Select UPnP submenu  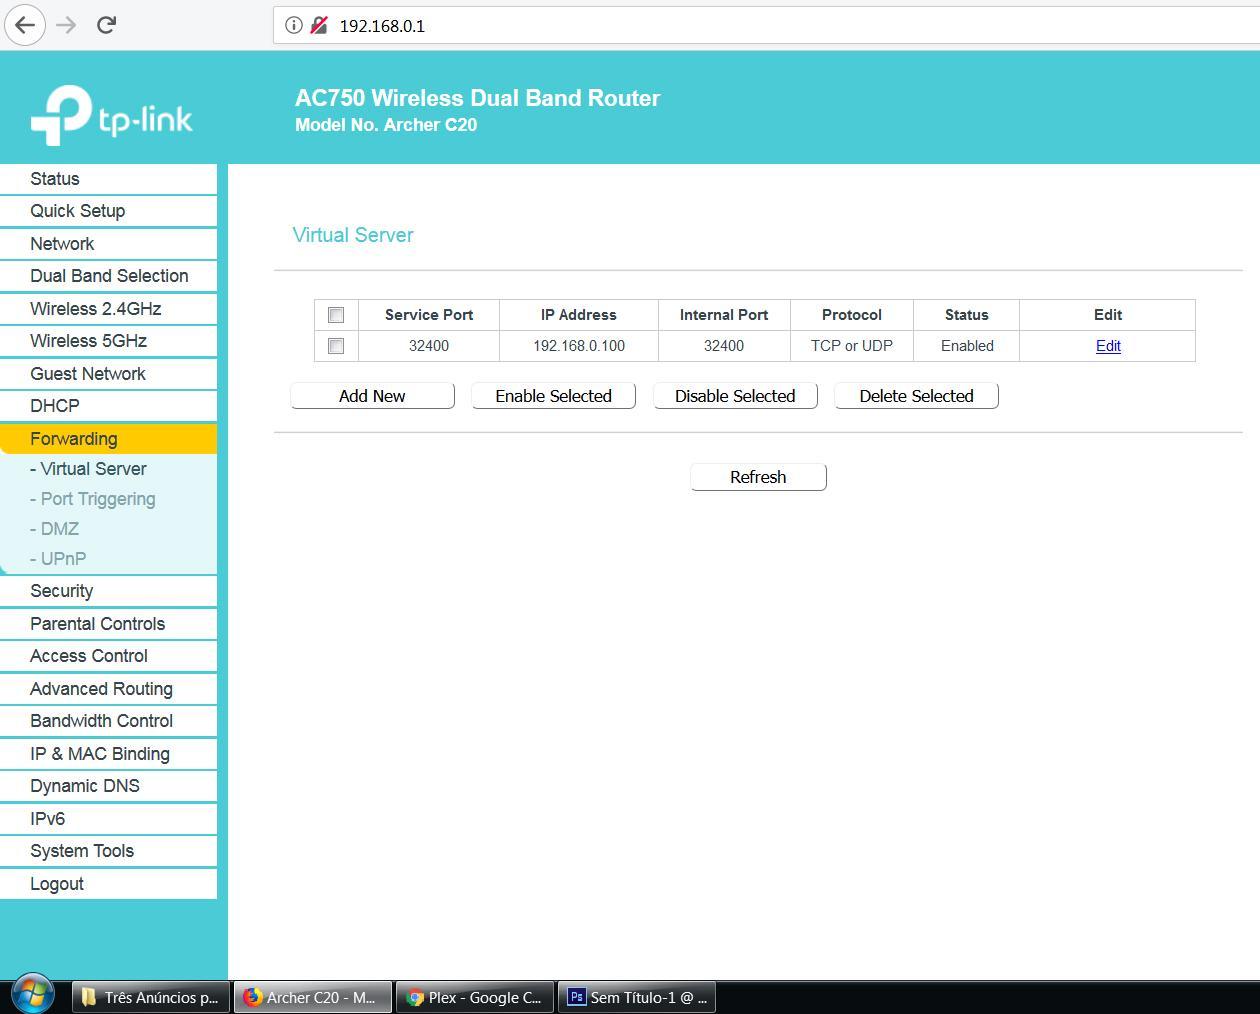click(58, 559)
